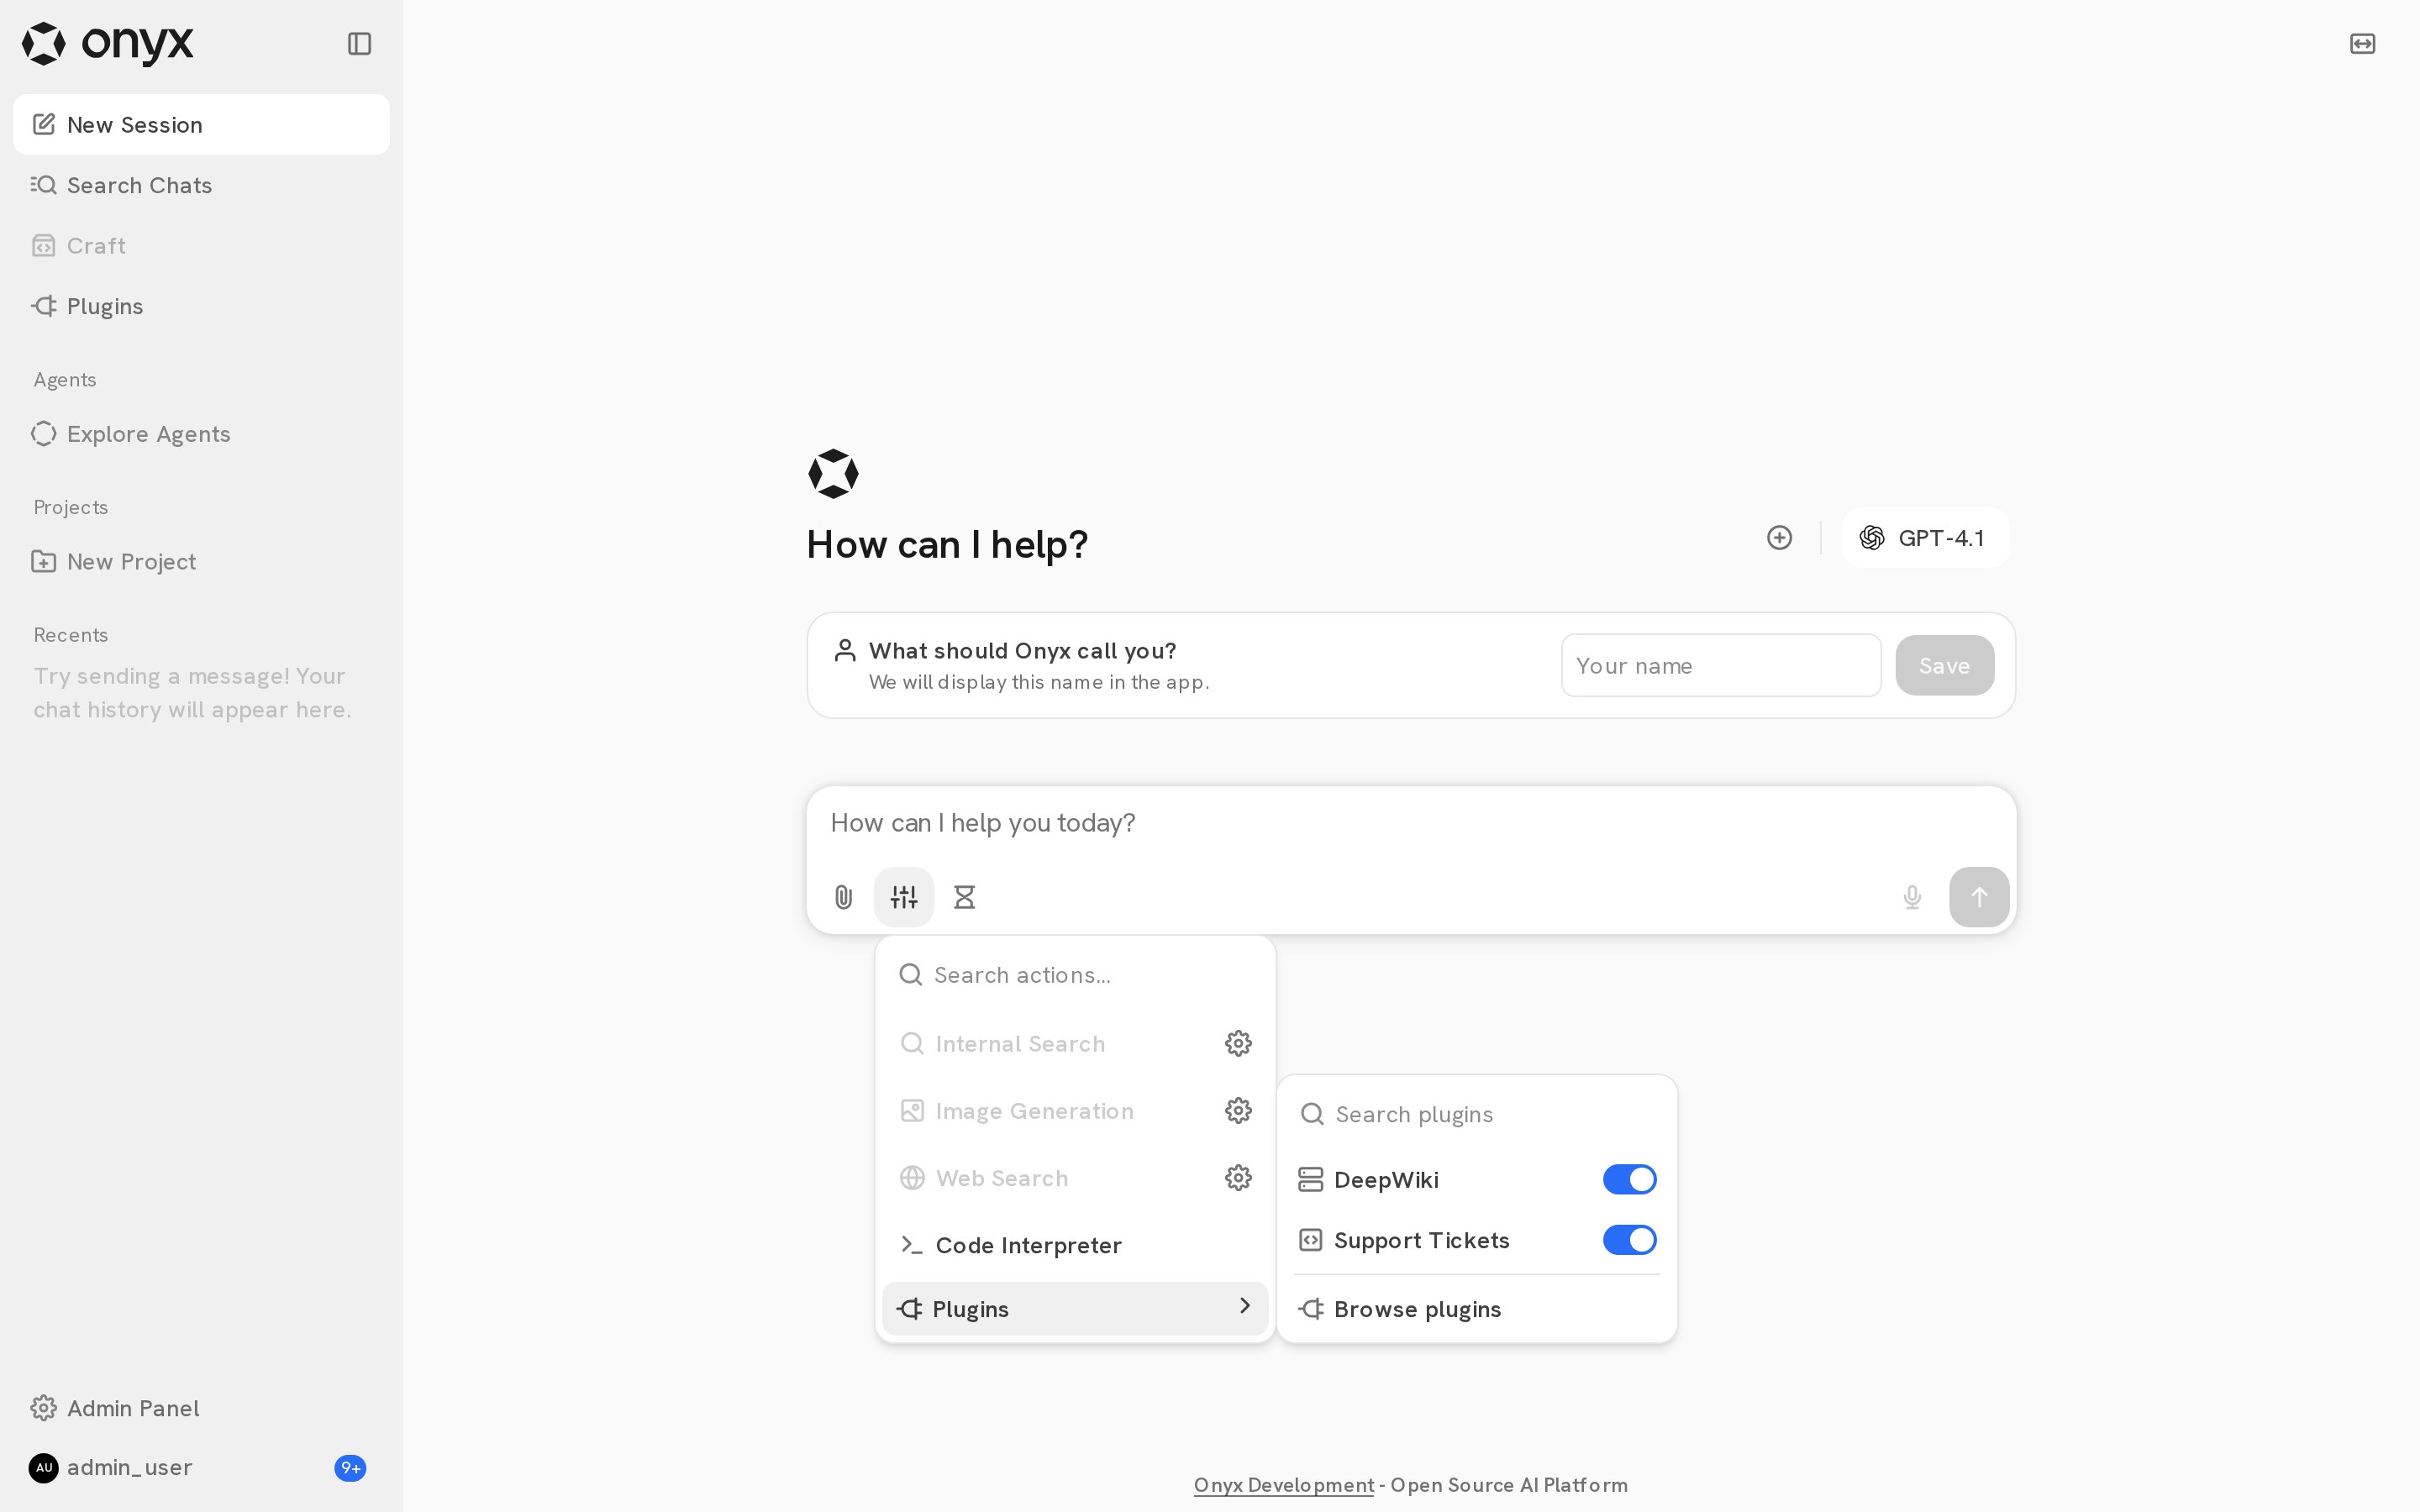Open Craft in the sidebar
Viewport: 2420px width, 1512px height.
pos(201,246)
